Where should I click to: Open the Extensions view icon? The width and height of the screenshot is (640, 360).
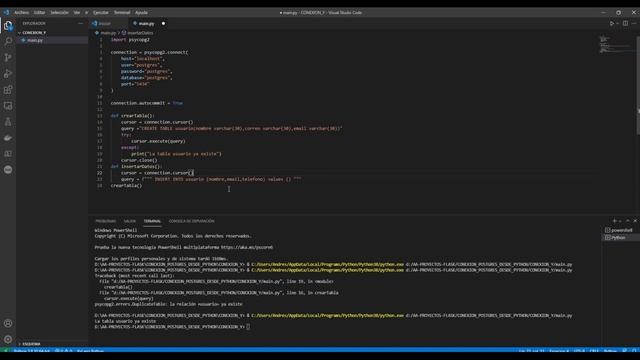[8, 90]
